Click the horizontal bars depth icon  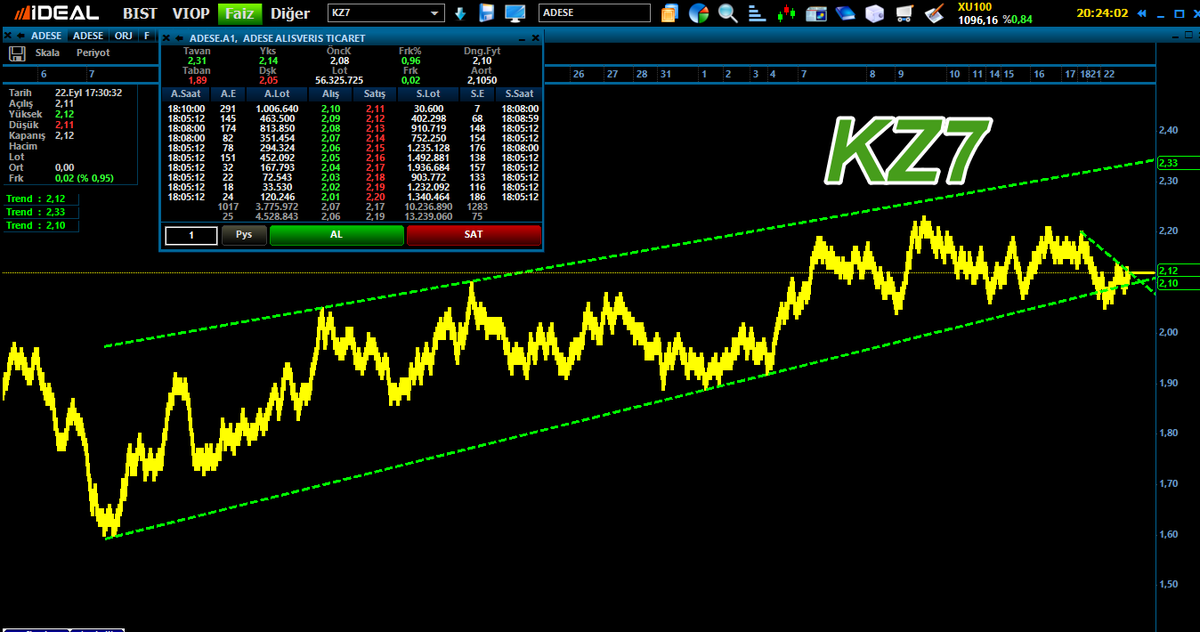tap(757, 14)
